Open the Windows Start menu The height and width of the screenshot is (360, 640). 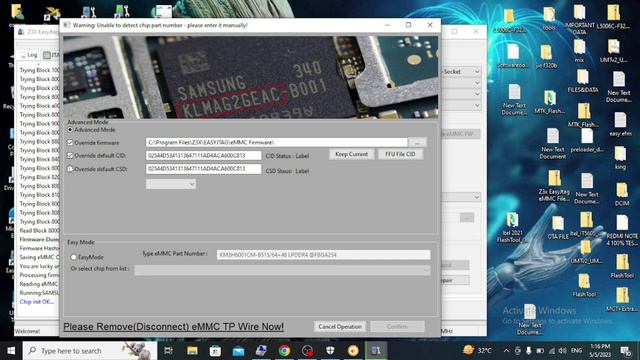pos(11,351)
